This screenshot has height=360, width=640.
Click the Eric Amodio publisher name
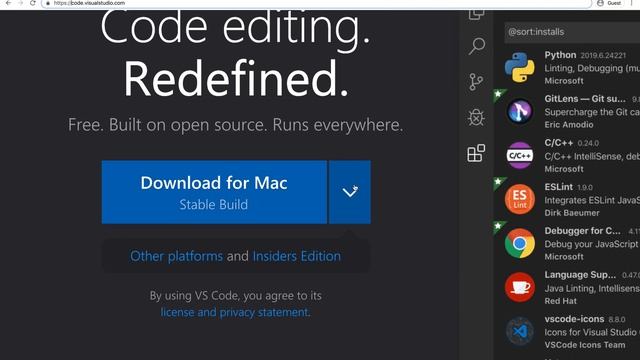tap(569, 125)
